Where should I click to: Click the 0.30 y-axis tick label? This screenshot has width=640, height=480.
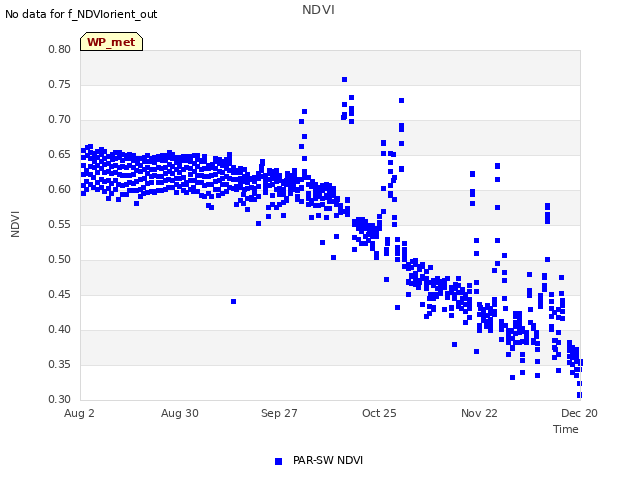click(60, 399)
